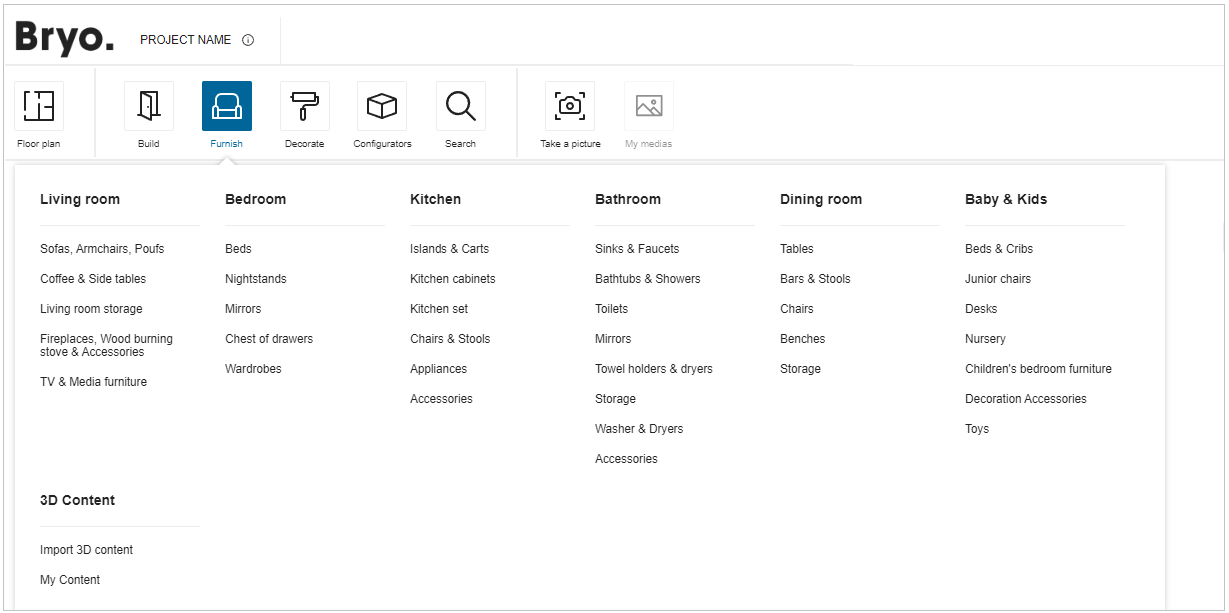Select Washer & Dryers in Bathroom
Viewport: 1229px width, 613px height.
click(x=639, y=429)
